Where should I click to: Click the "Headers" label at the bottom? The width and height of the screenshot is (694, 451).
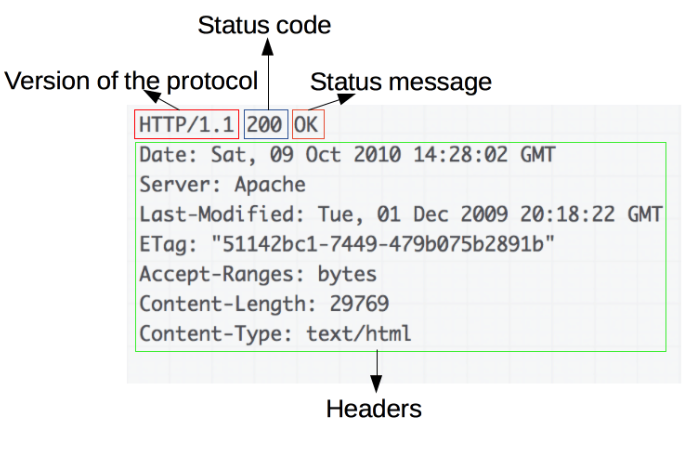coord(374,409)
